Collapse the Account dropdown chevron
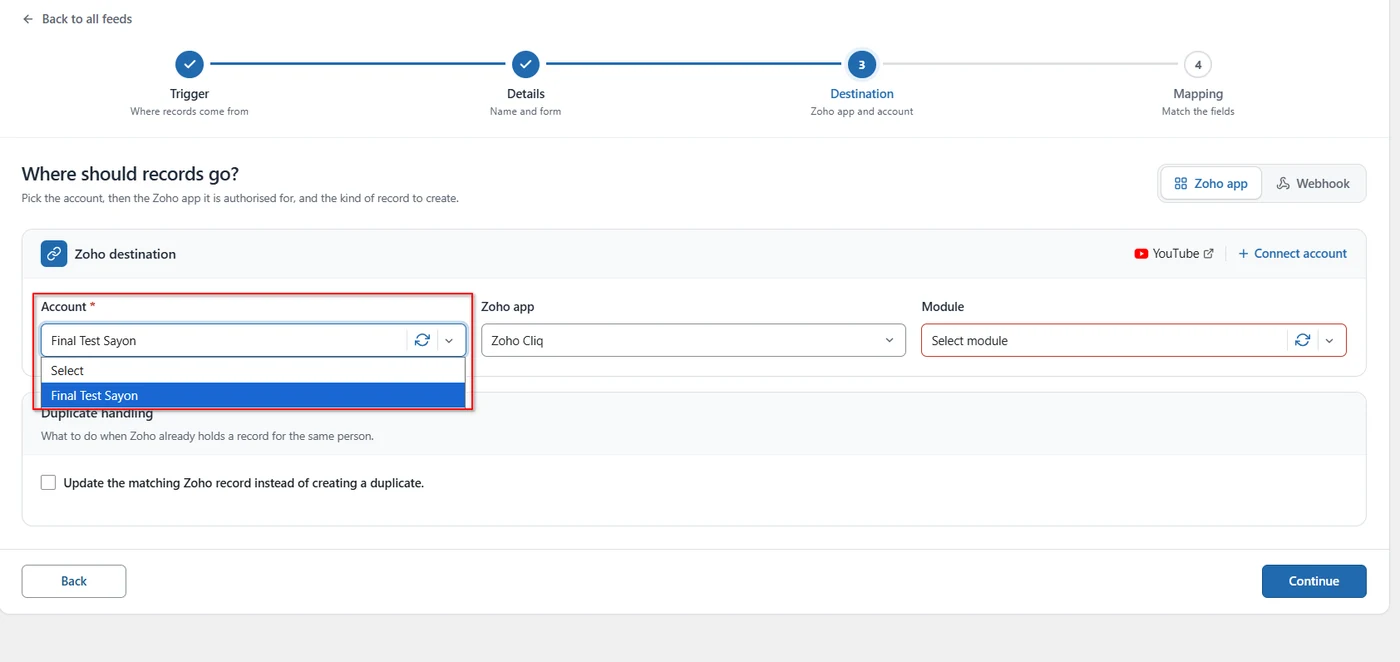 pos(449,340)
